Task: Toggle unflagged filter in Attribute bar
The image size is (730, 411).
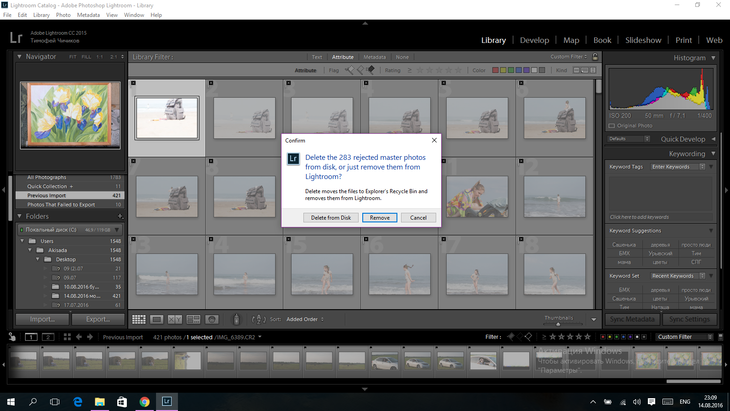Action: click(x=360, y=70)
